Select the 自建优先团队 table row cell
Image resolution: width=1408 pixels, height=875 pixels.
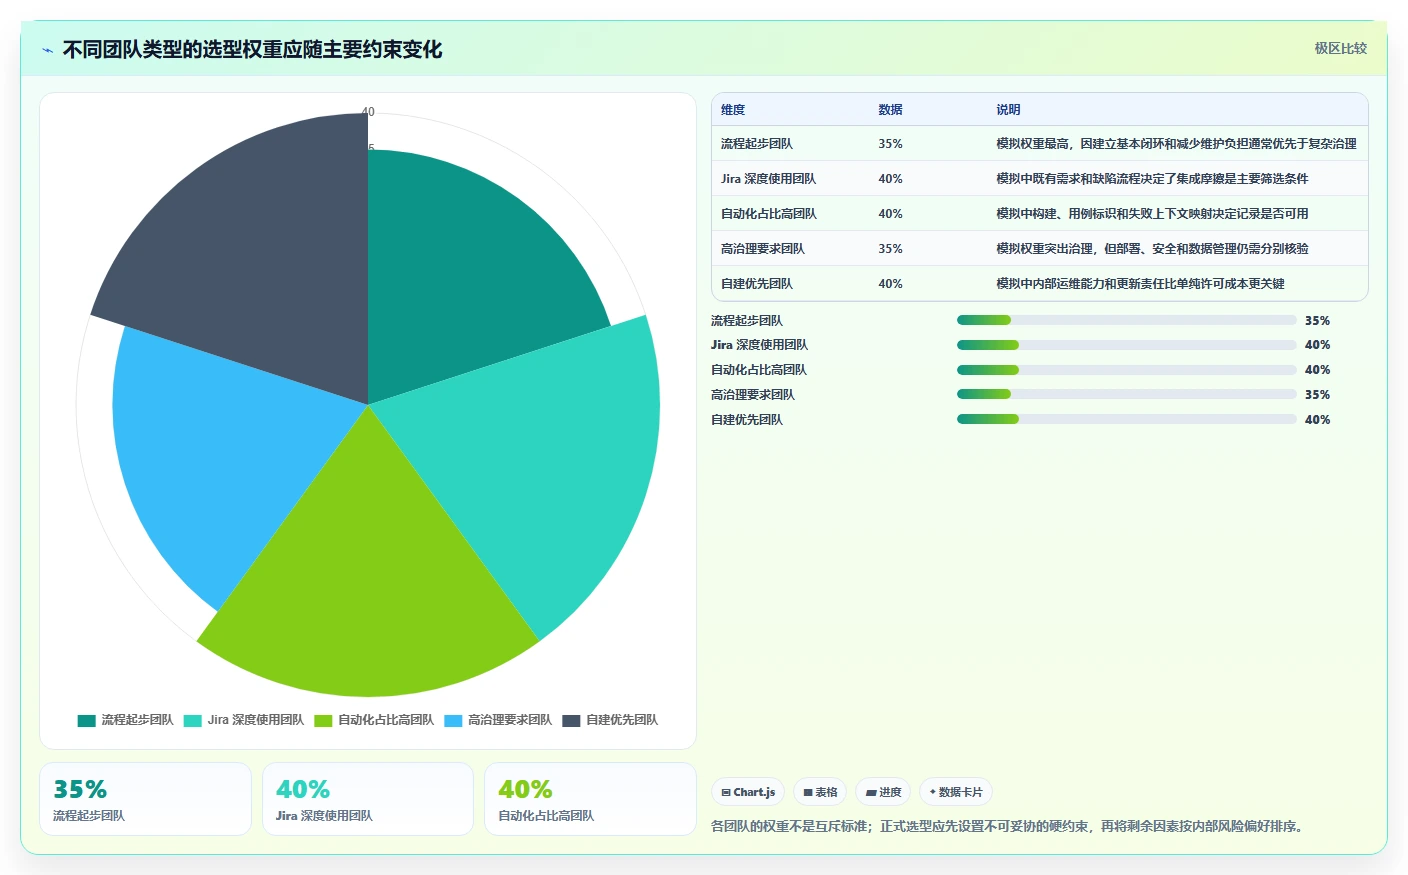pyautogui.click(x=757, y=284)
